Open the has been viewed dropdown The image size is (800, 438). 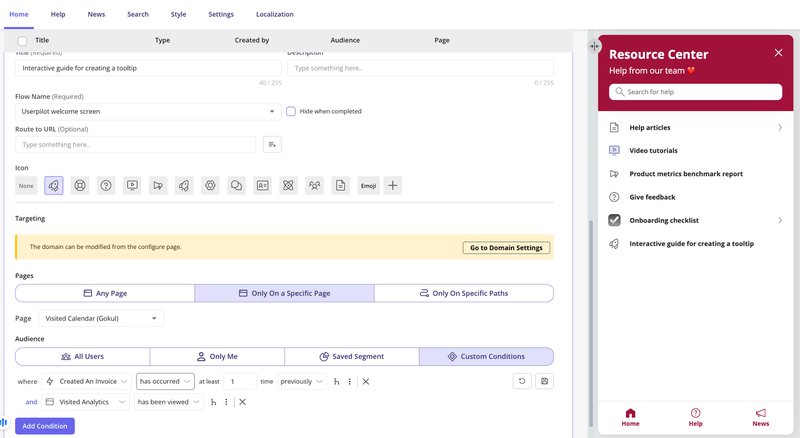168,402
